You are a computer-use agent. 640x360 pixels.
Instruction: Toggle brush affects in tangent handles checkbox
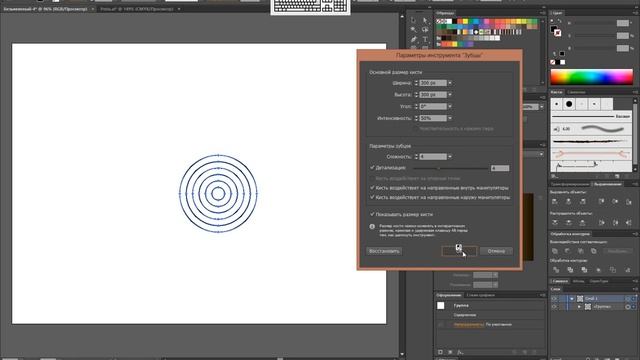click(372, 188)
